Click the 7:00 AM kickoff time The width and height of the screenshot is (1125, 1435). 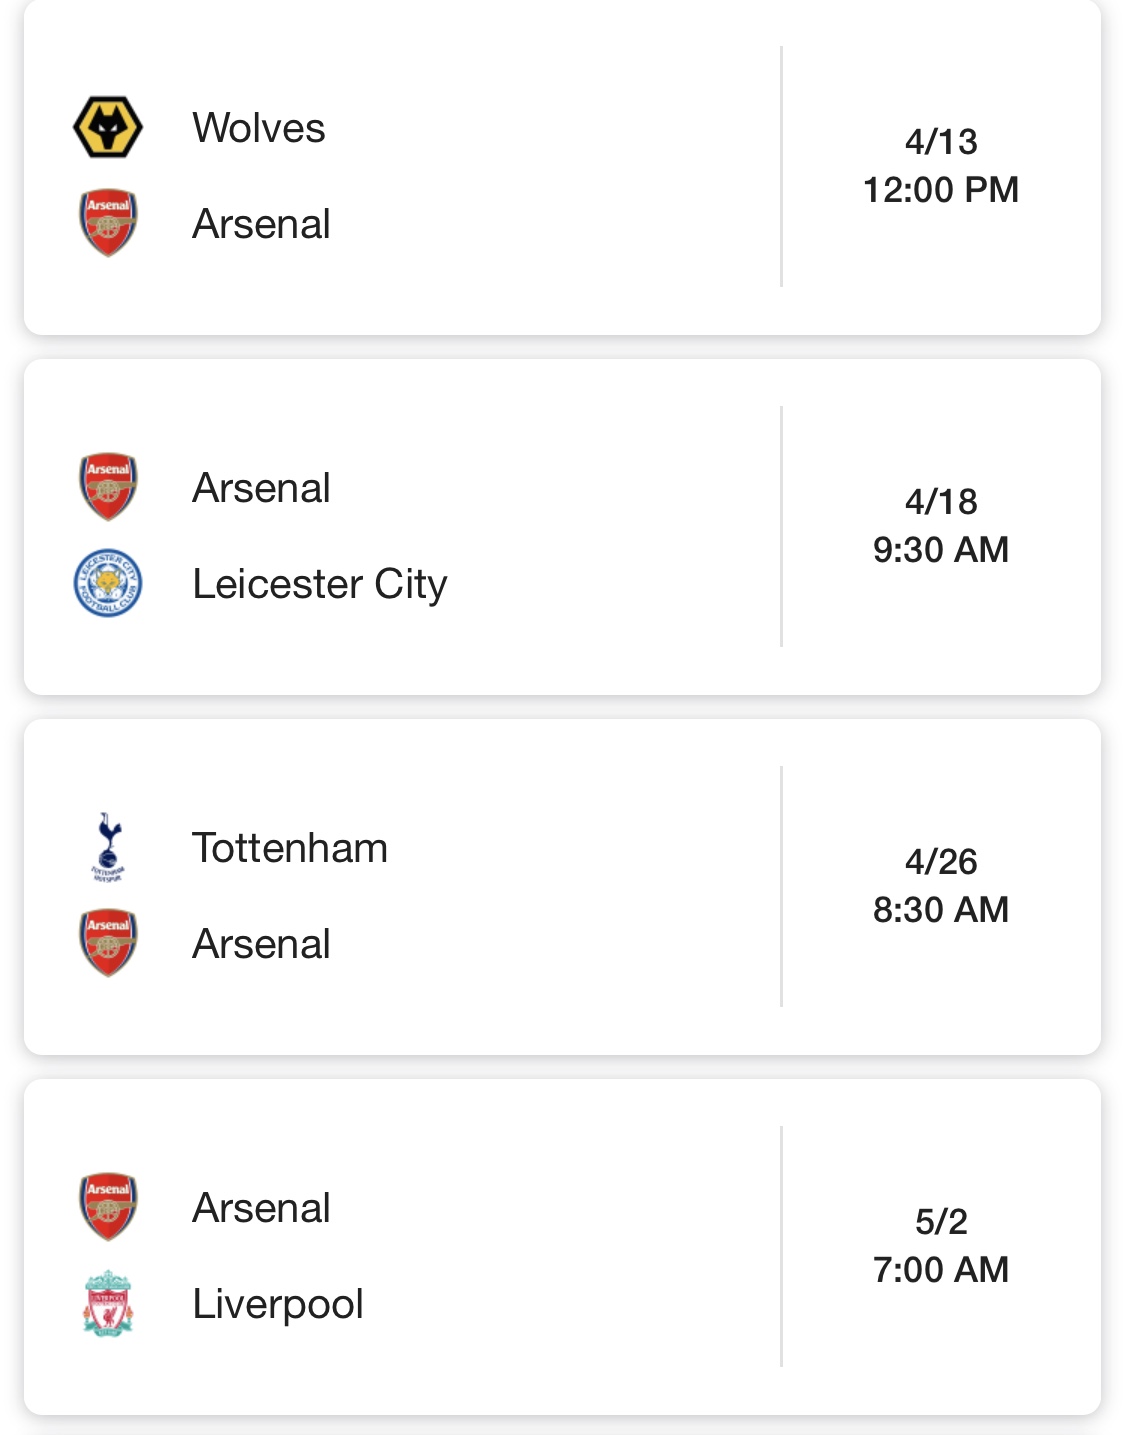click(941, 1270)
